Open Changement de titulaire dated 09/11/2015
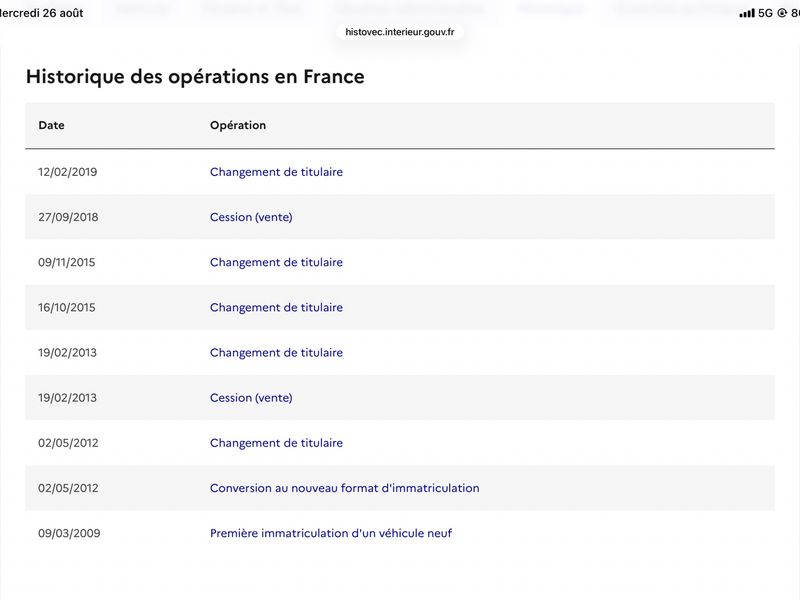 pyautogui.click(x=276, y=262)
